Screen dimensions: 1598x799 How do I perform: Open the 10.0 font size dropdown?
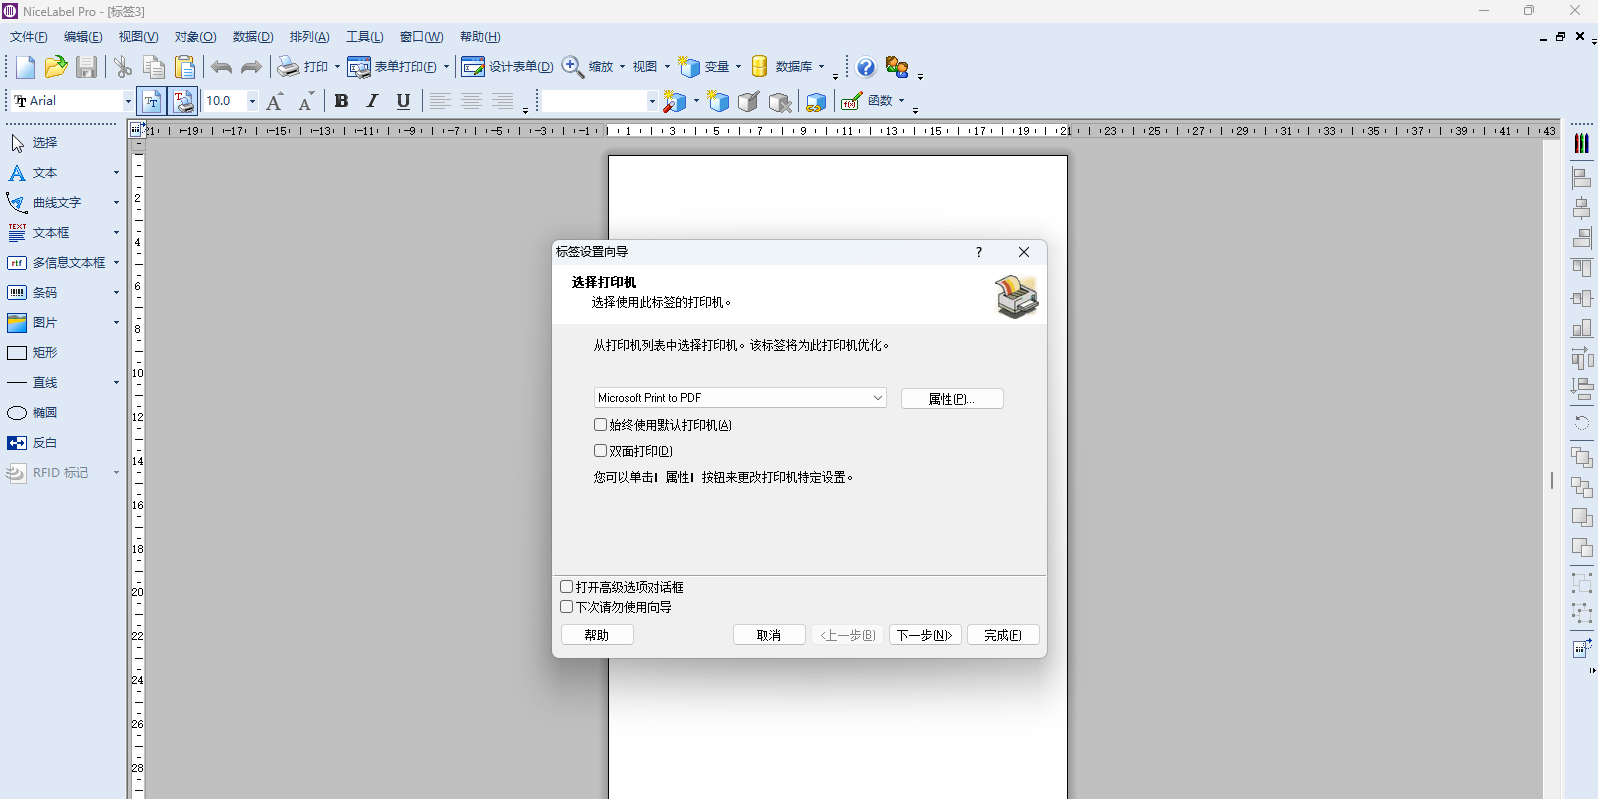coord(252,101)
